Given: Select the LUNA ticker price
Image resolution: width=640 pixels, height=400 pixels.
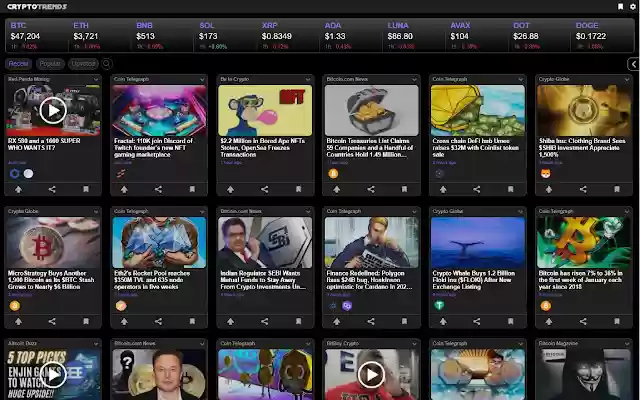Looking at the screenshot, I should pos(400,36).
